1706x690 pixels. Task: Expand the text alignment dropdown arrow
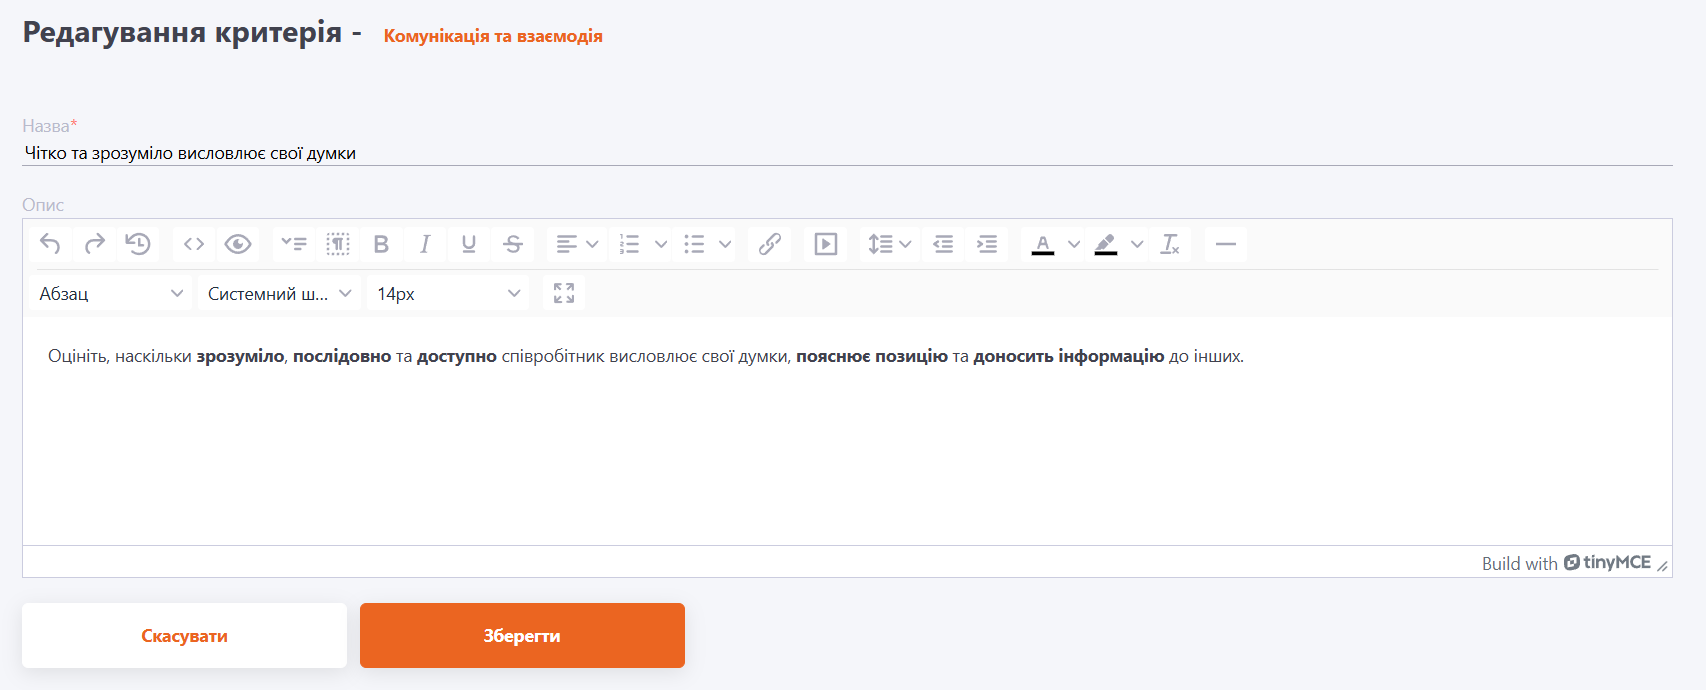click(592, 244)
